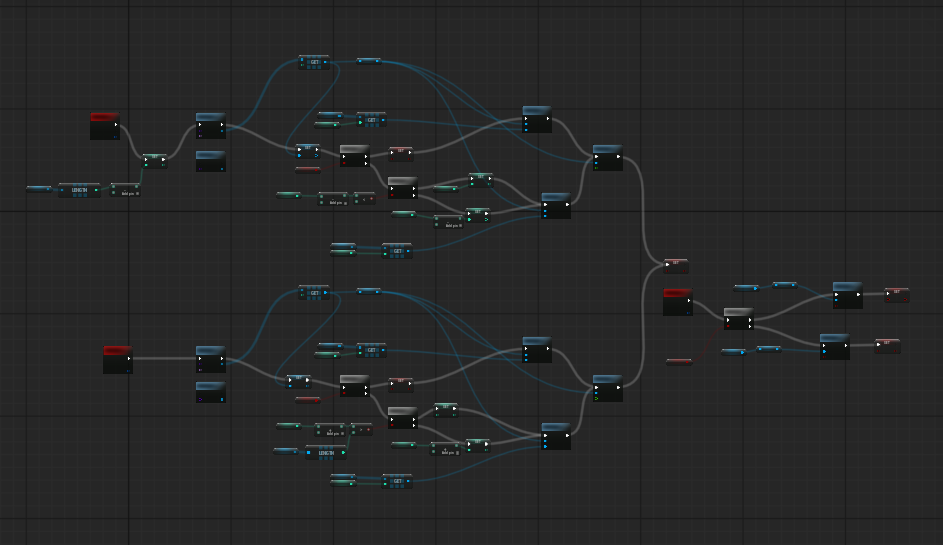
Task: Select the red SET node where both graphs merge
Action: [675, 263]
